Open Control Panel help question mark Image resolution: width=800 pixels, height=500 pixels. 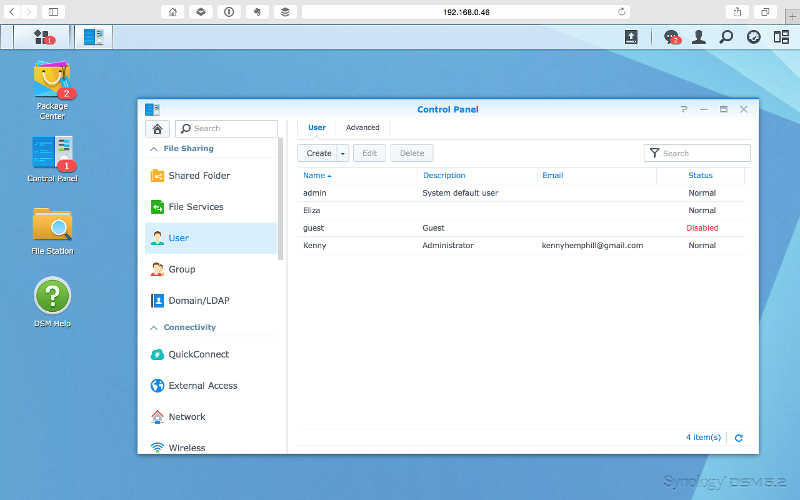(684, 109)
